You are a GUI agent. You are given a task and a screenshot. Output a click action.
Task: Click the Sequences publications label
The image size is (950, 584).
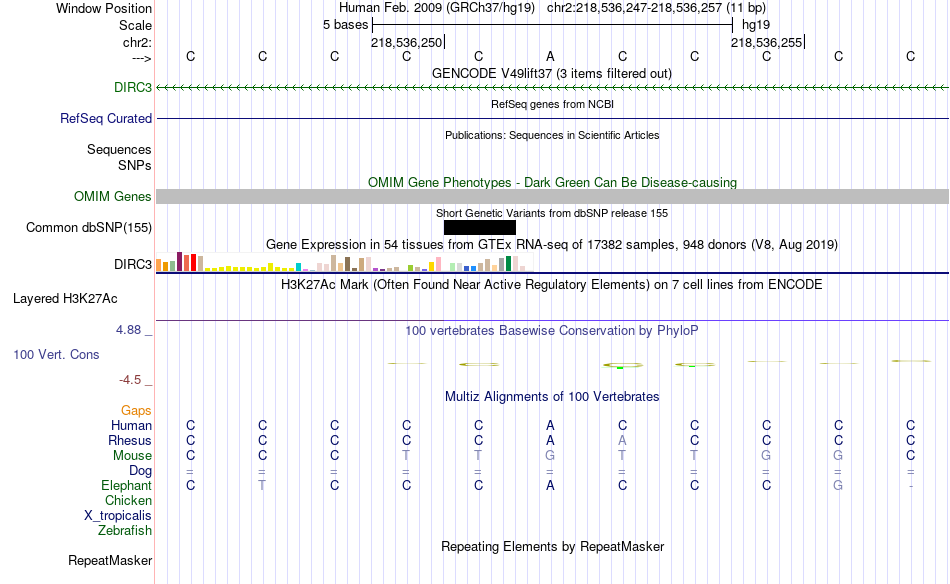click(x=119, y=149)
